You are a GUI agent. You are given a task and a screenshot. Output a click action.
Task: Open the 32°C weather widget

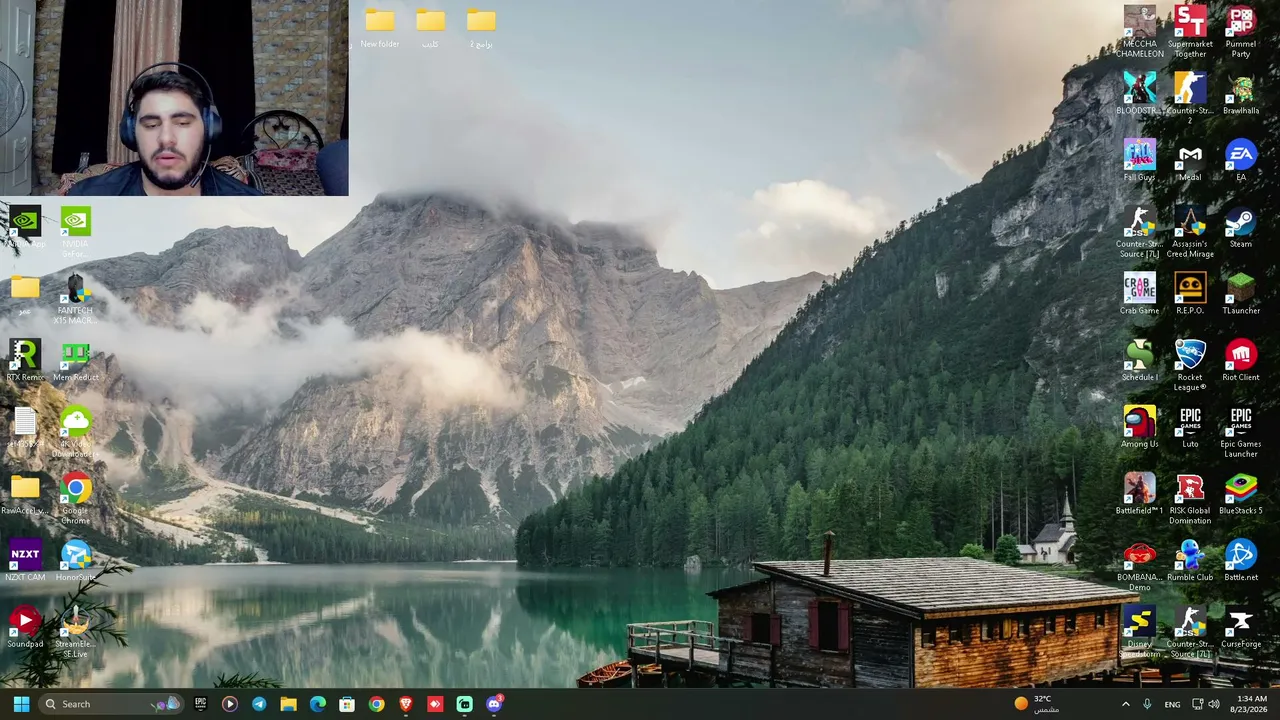[x=1035, y=704]
